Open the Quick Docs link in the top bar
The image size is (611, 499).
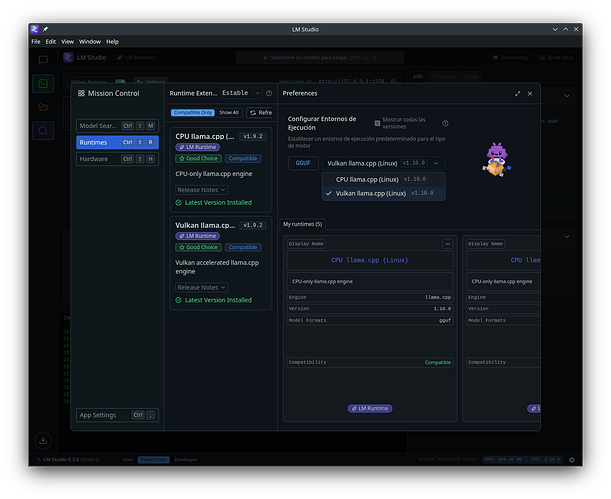click(x=556, y=58)
